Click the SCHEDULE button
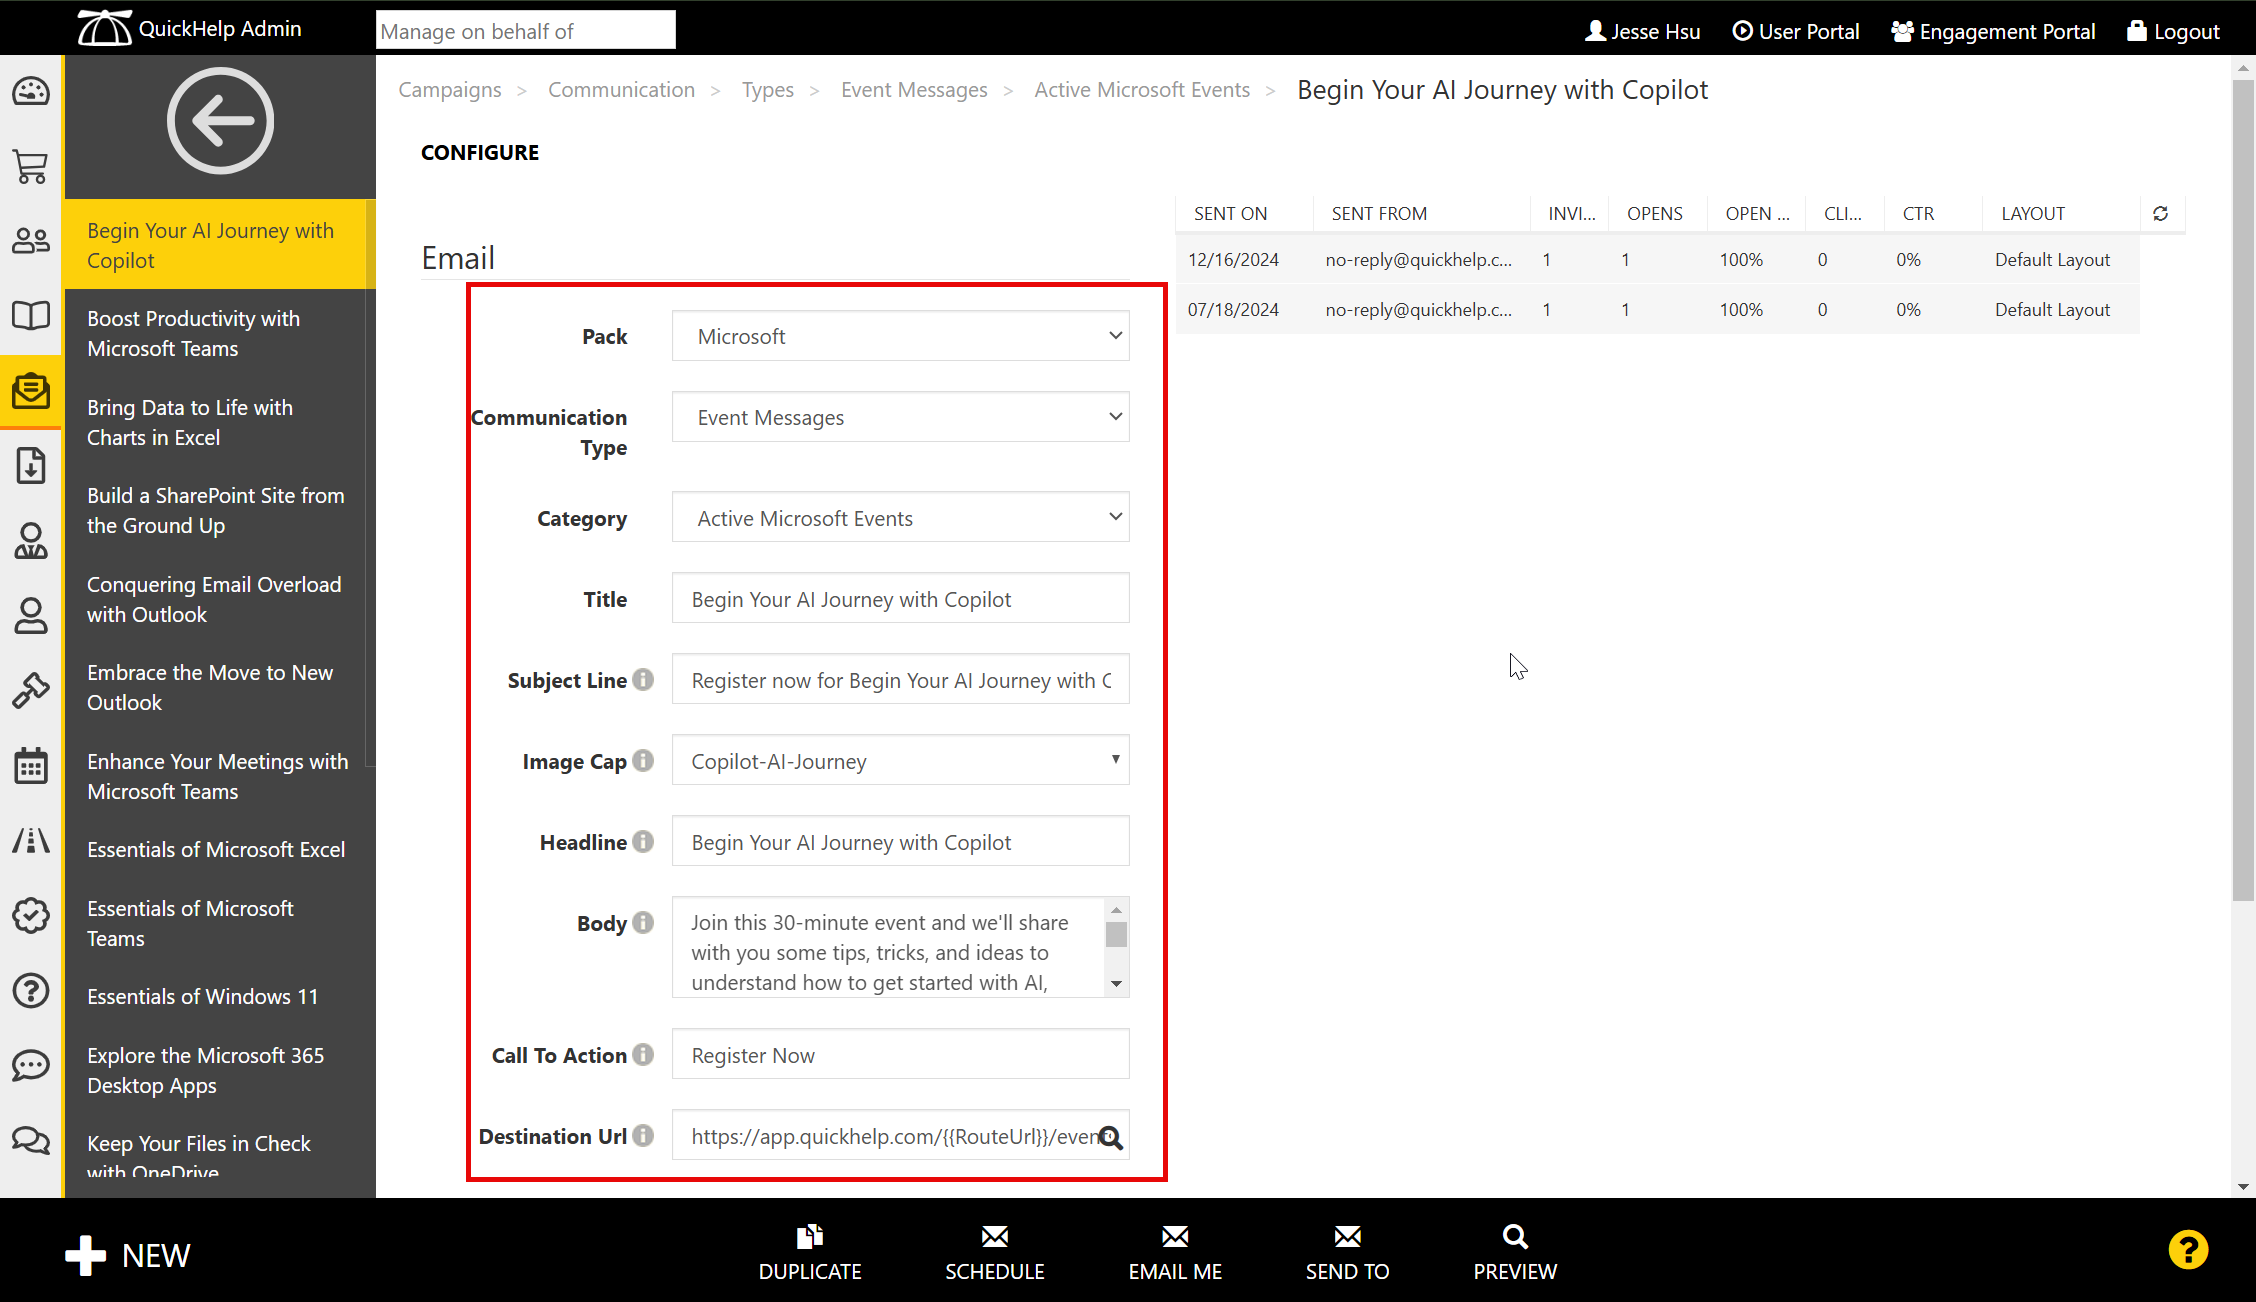Image resolution: width=2256 pixels, height=1302 pixels. tap(994, 1254)
